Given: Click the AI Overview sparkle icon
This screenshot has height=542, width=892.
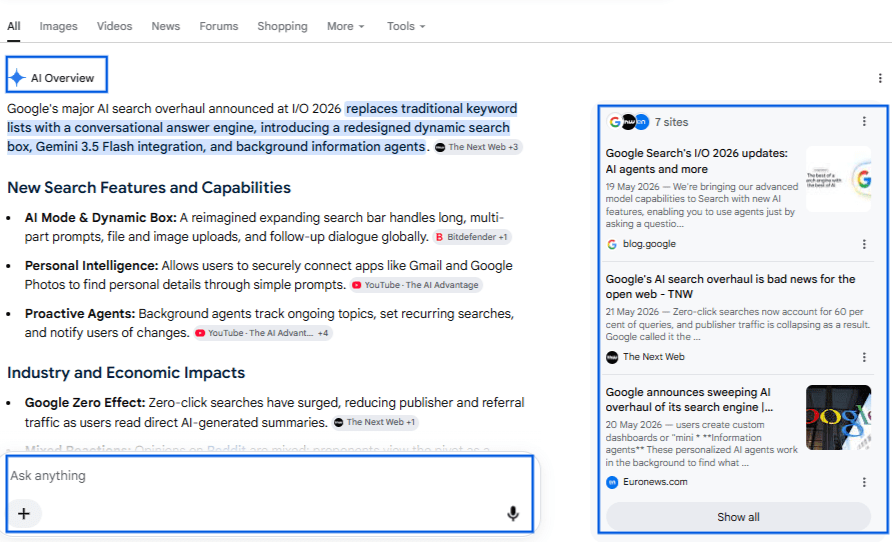Looking at the screenshot, I should coord(17,77).
